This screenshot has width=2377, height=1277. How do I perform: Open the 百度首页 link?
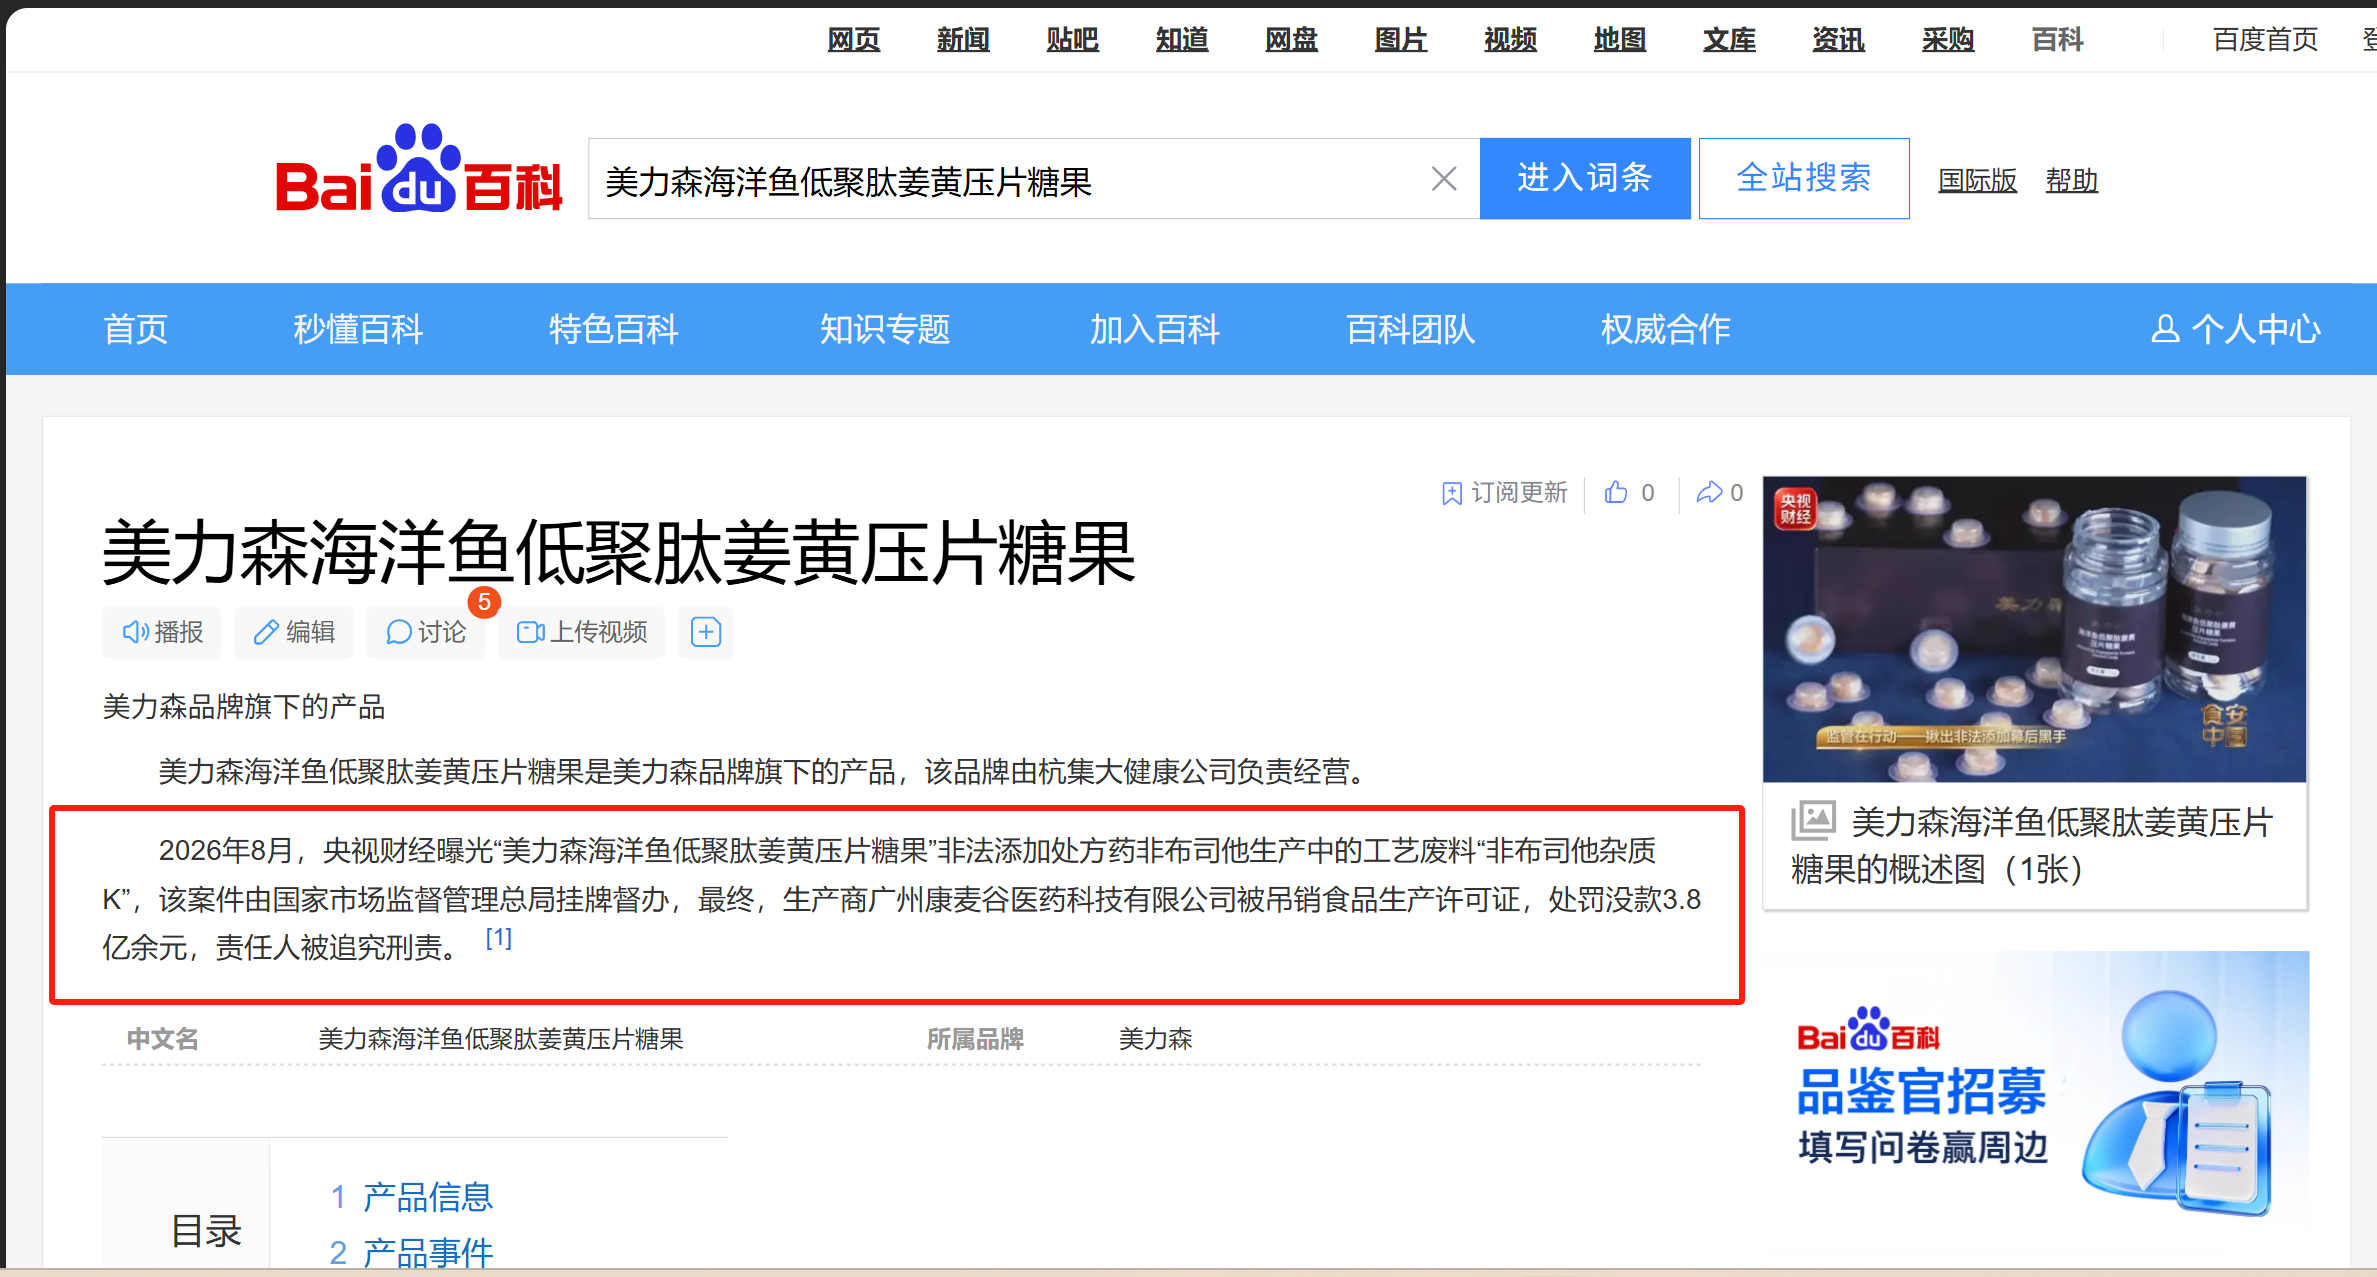click(x=2265, y=40)
